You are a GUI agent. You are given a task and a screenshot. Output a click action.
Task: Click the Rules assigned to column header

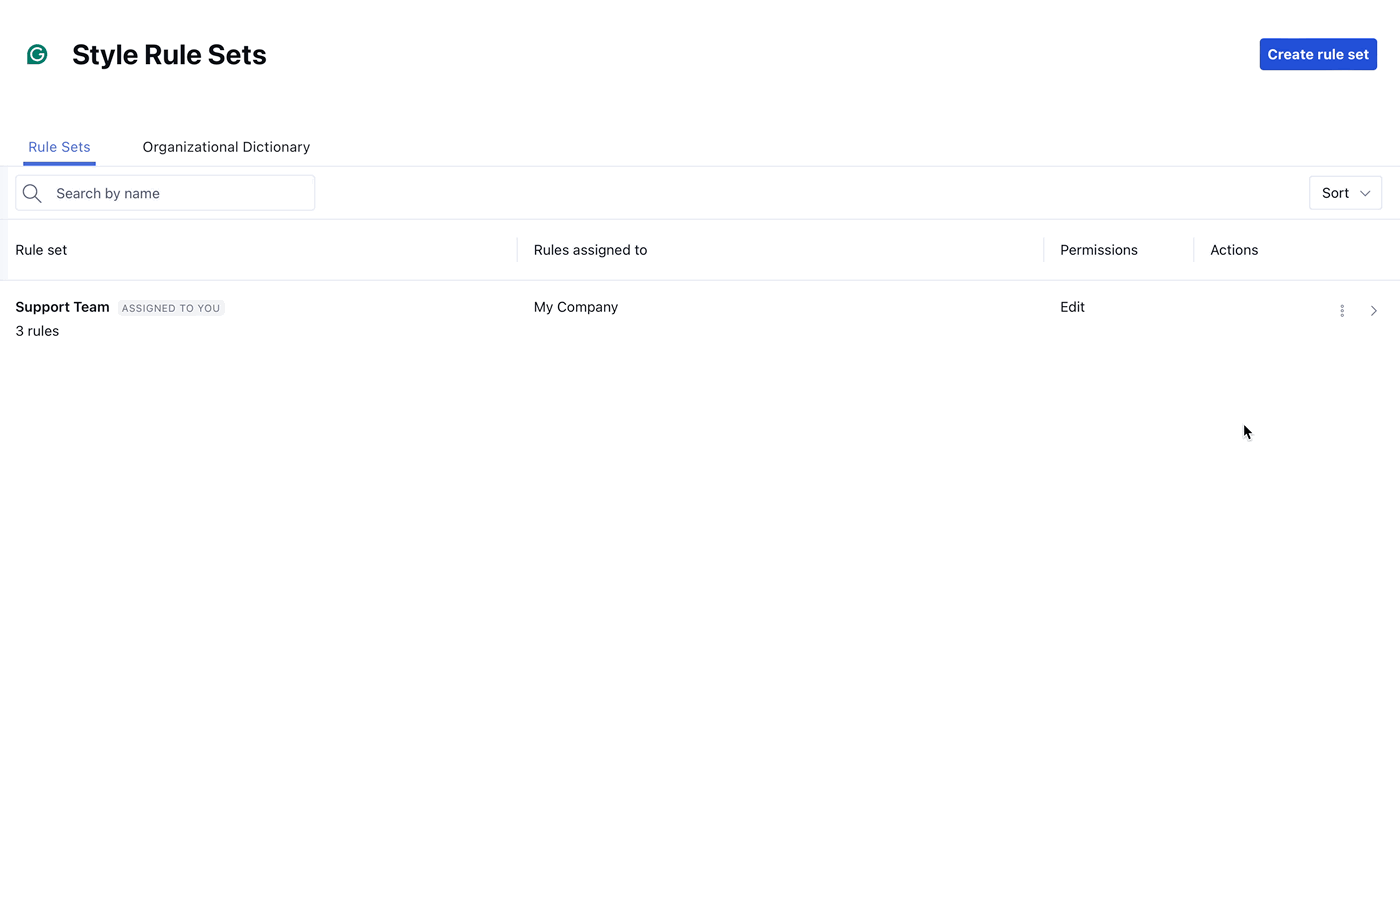click(590, 250)
